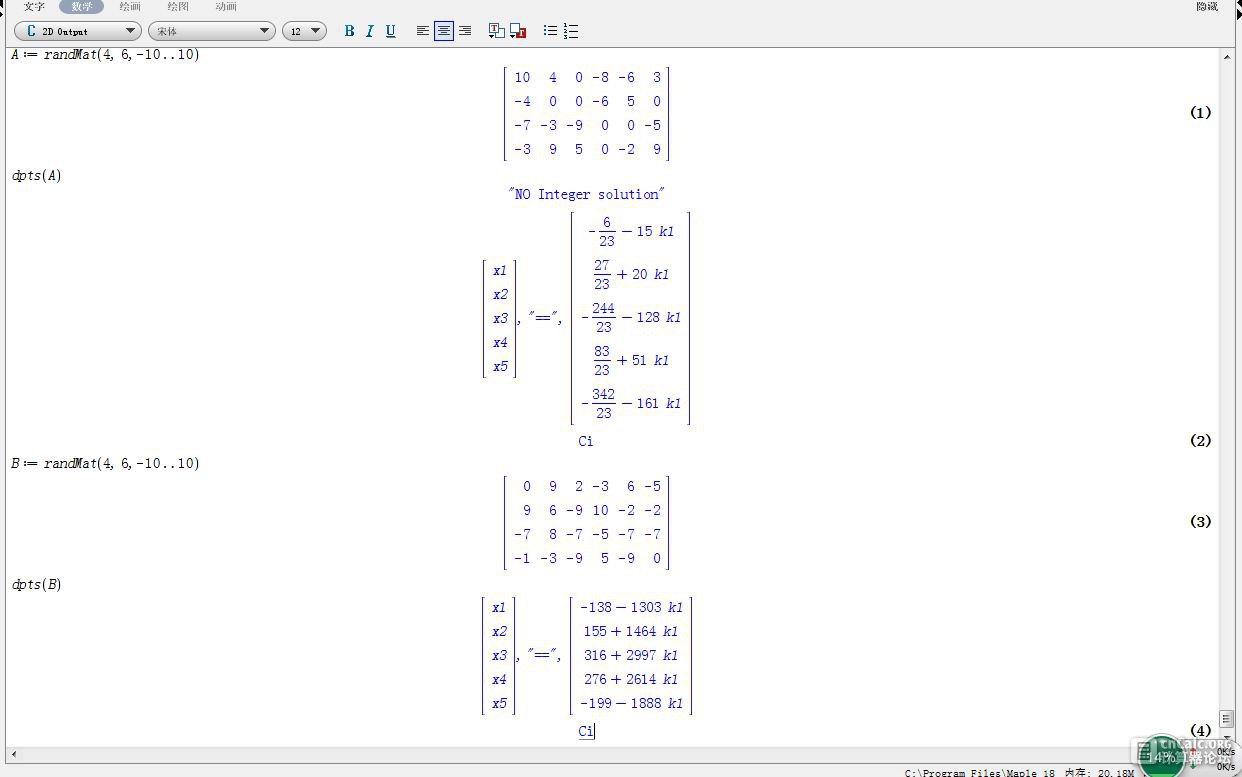The image size is (1242, 777).
Task: Click the Ci text under first solution
Action: [586, 441]
